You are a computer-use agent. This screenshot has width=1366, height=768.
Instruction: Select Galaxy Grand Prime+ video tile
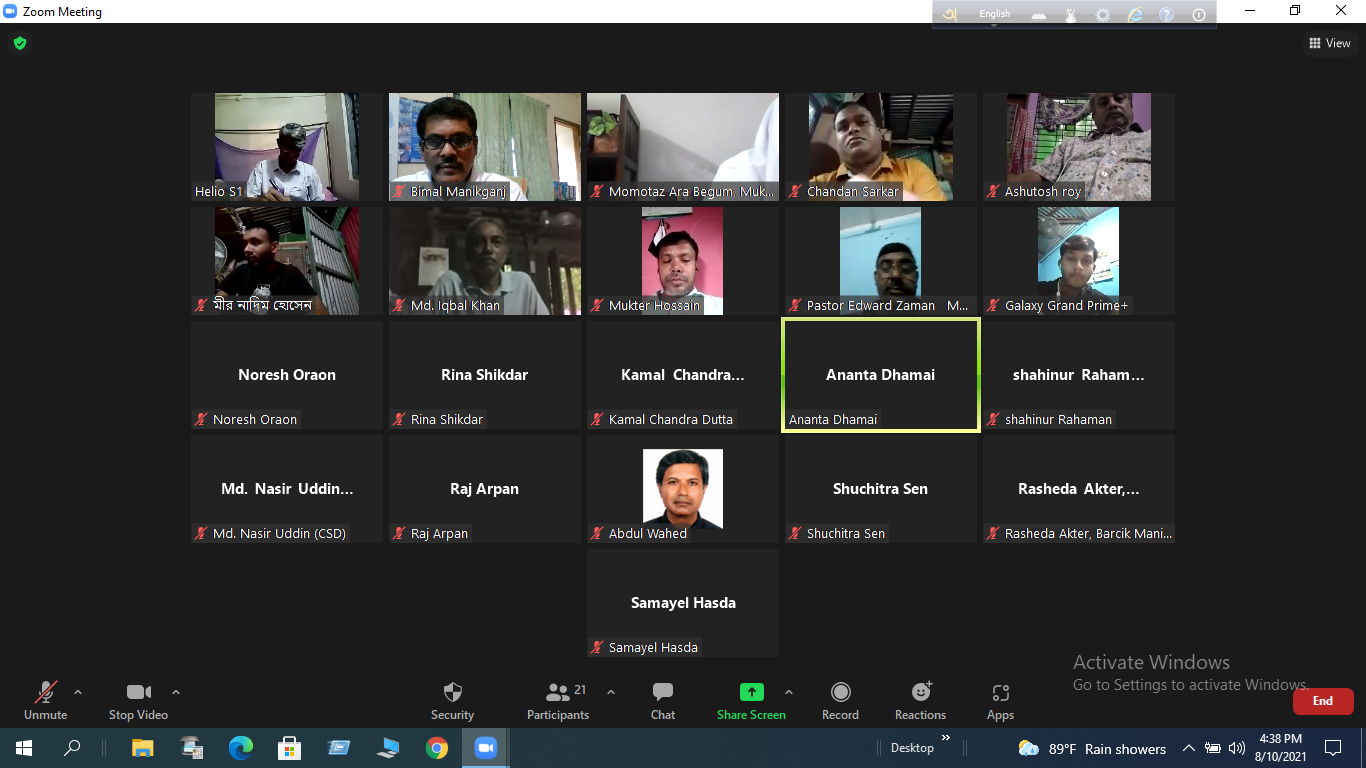click(x=1079, y=261)
